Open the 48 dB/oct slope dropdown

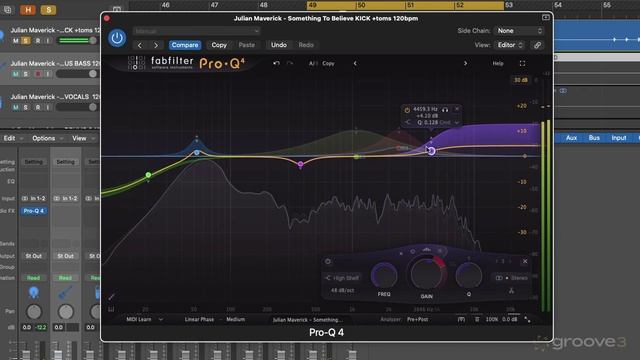(x=342, y=291)
